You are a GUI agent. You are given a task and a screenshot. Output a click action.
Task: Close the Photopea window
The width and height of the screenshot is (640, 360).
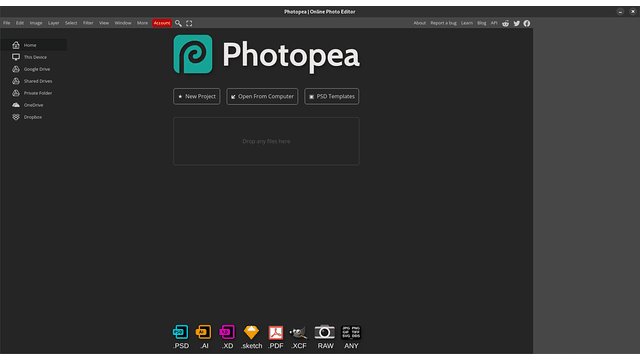coord(633,12)
